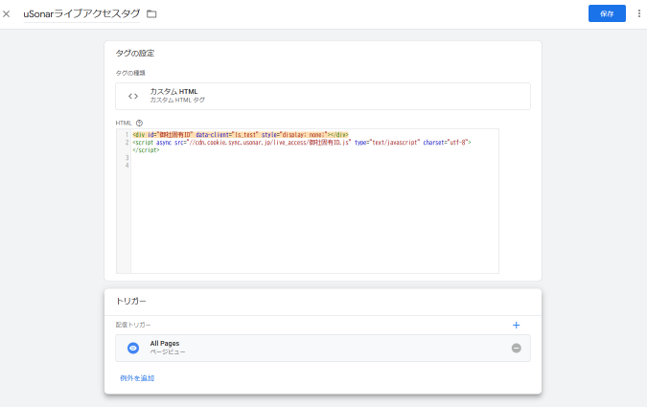
Task: Click the 配信トリガー label
Action: [x=133, y=325]
